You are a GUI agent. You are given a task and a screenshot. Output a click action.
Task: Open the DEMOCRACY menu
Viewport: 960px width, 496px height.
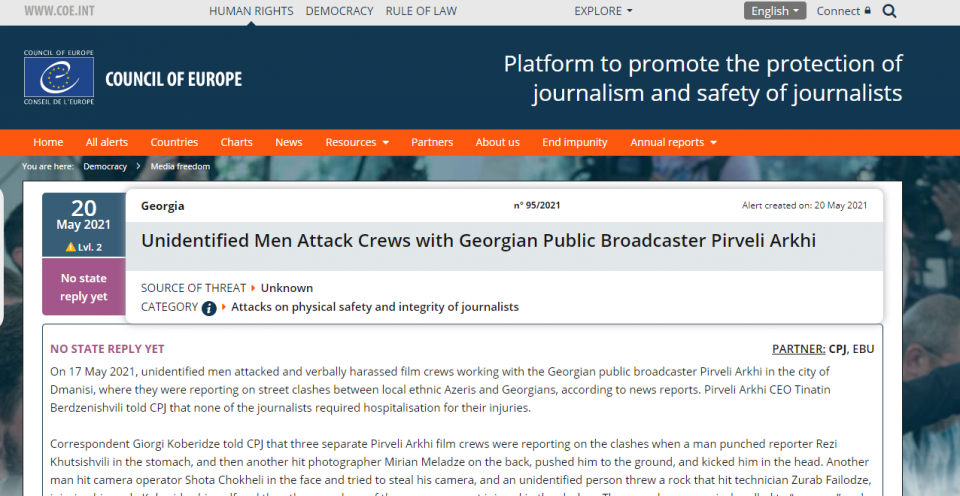point(339,11)
